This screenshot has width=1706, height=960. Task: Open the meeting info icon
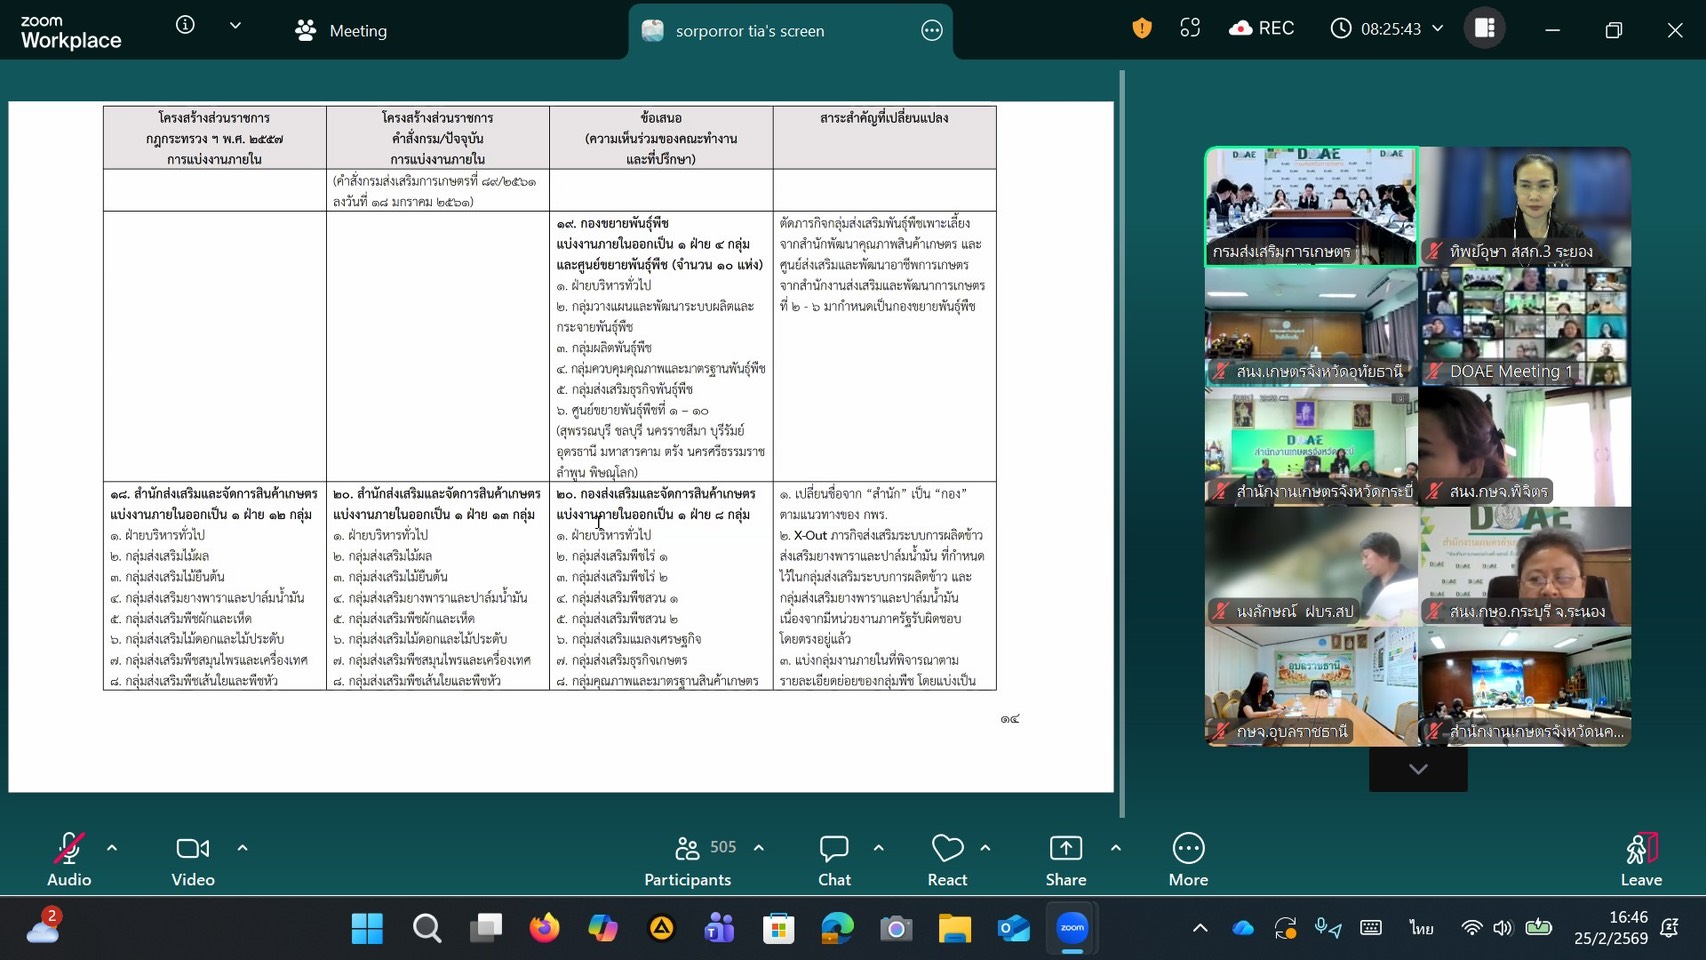185,26
